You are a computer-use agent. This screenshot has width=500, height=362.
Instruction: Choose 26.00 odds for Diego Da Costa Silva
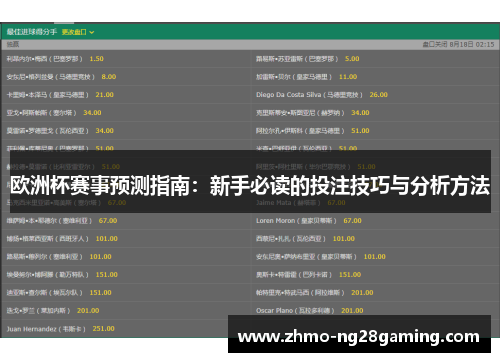378,95
